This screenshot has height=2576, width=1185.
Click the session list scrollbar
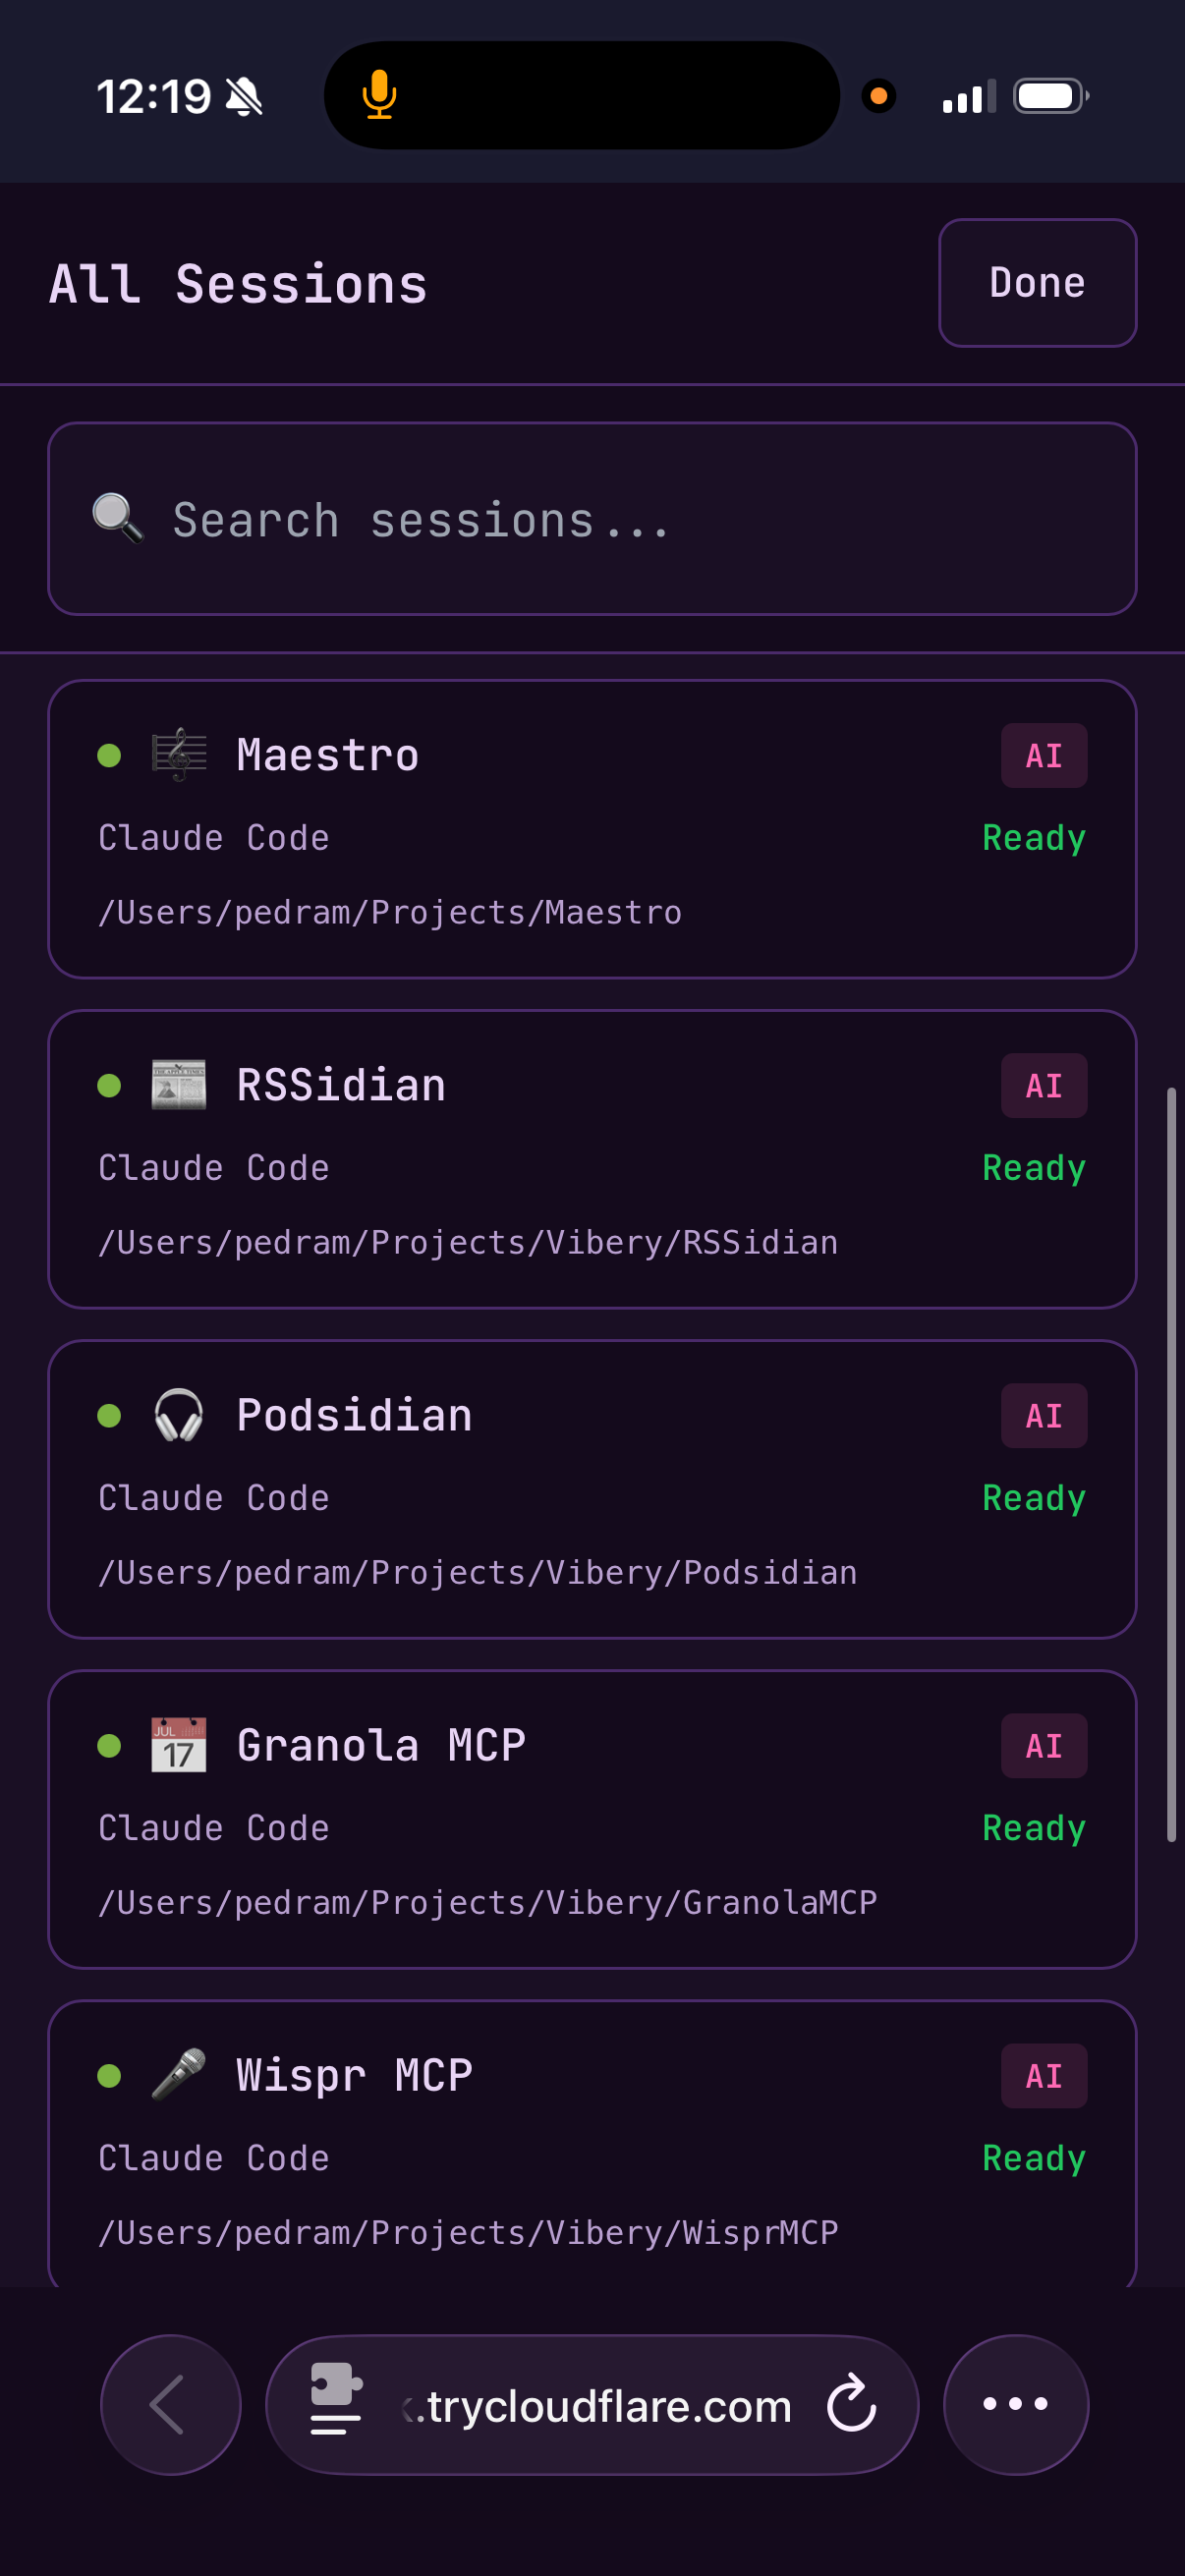[x=1171, y=1465]
